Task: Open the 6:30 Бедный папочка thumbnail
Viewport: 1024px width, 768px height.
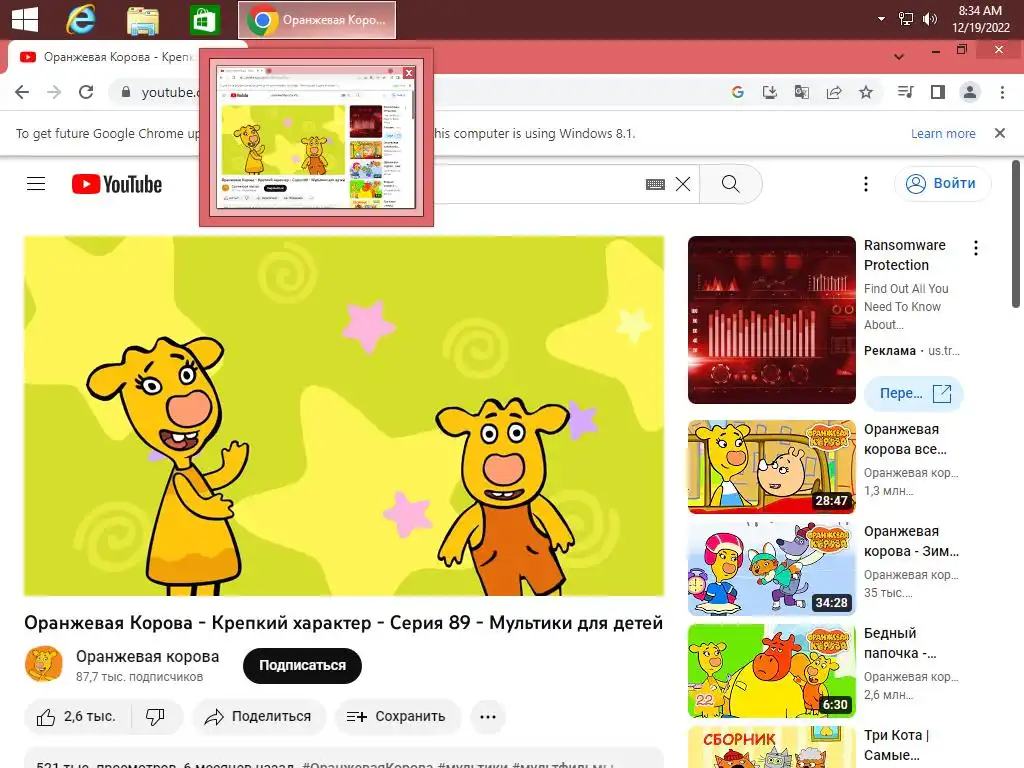Action: (772, 671)
